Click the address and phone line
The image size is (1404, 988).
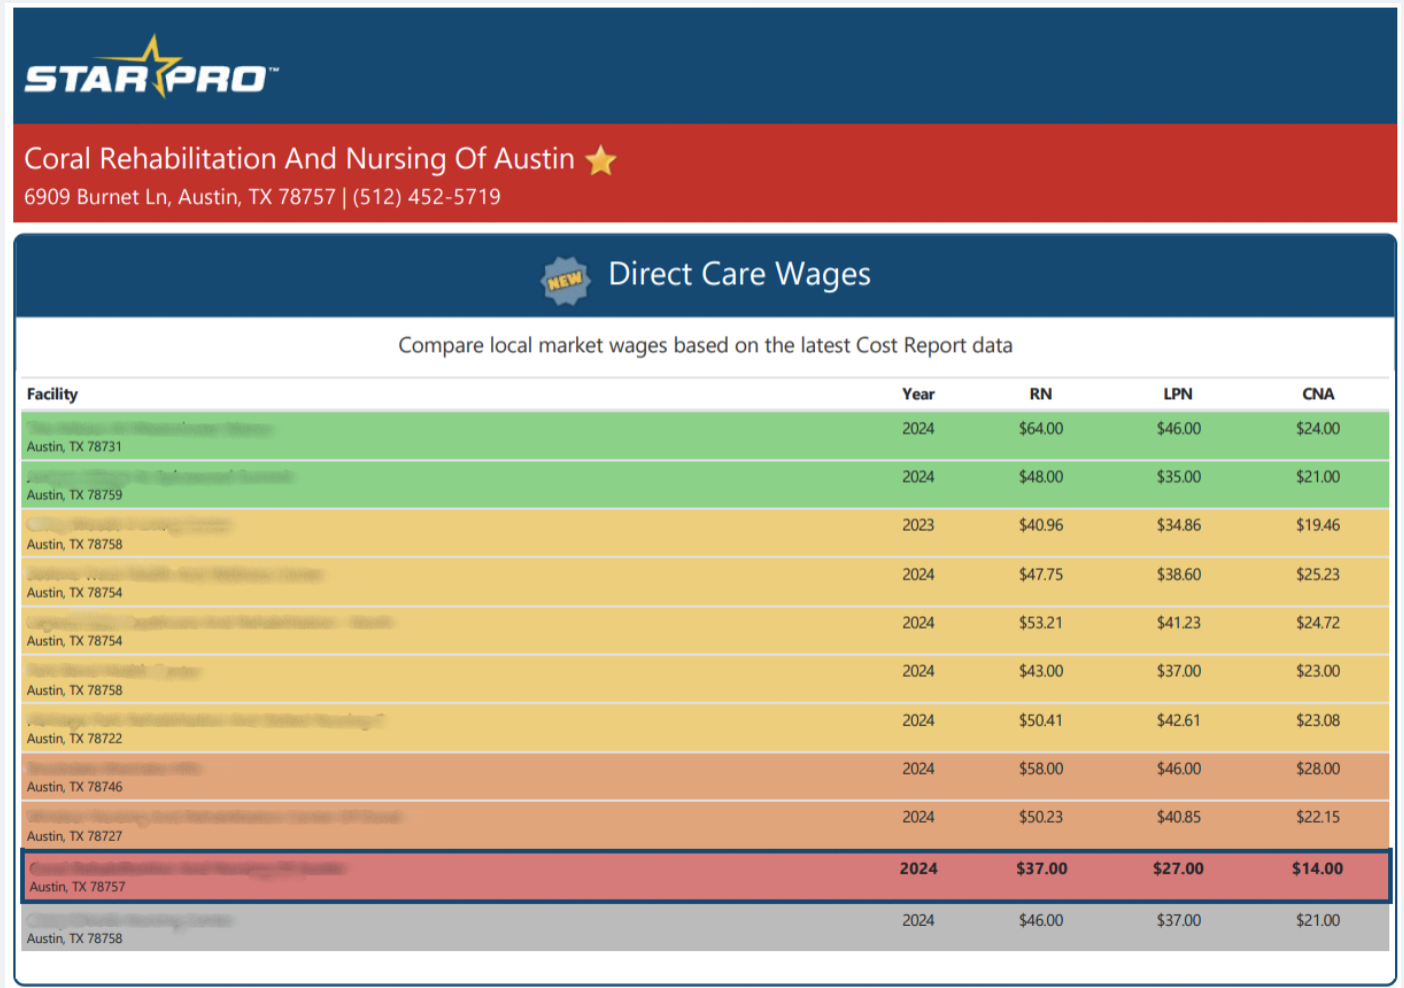tap(262, 197)
